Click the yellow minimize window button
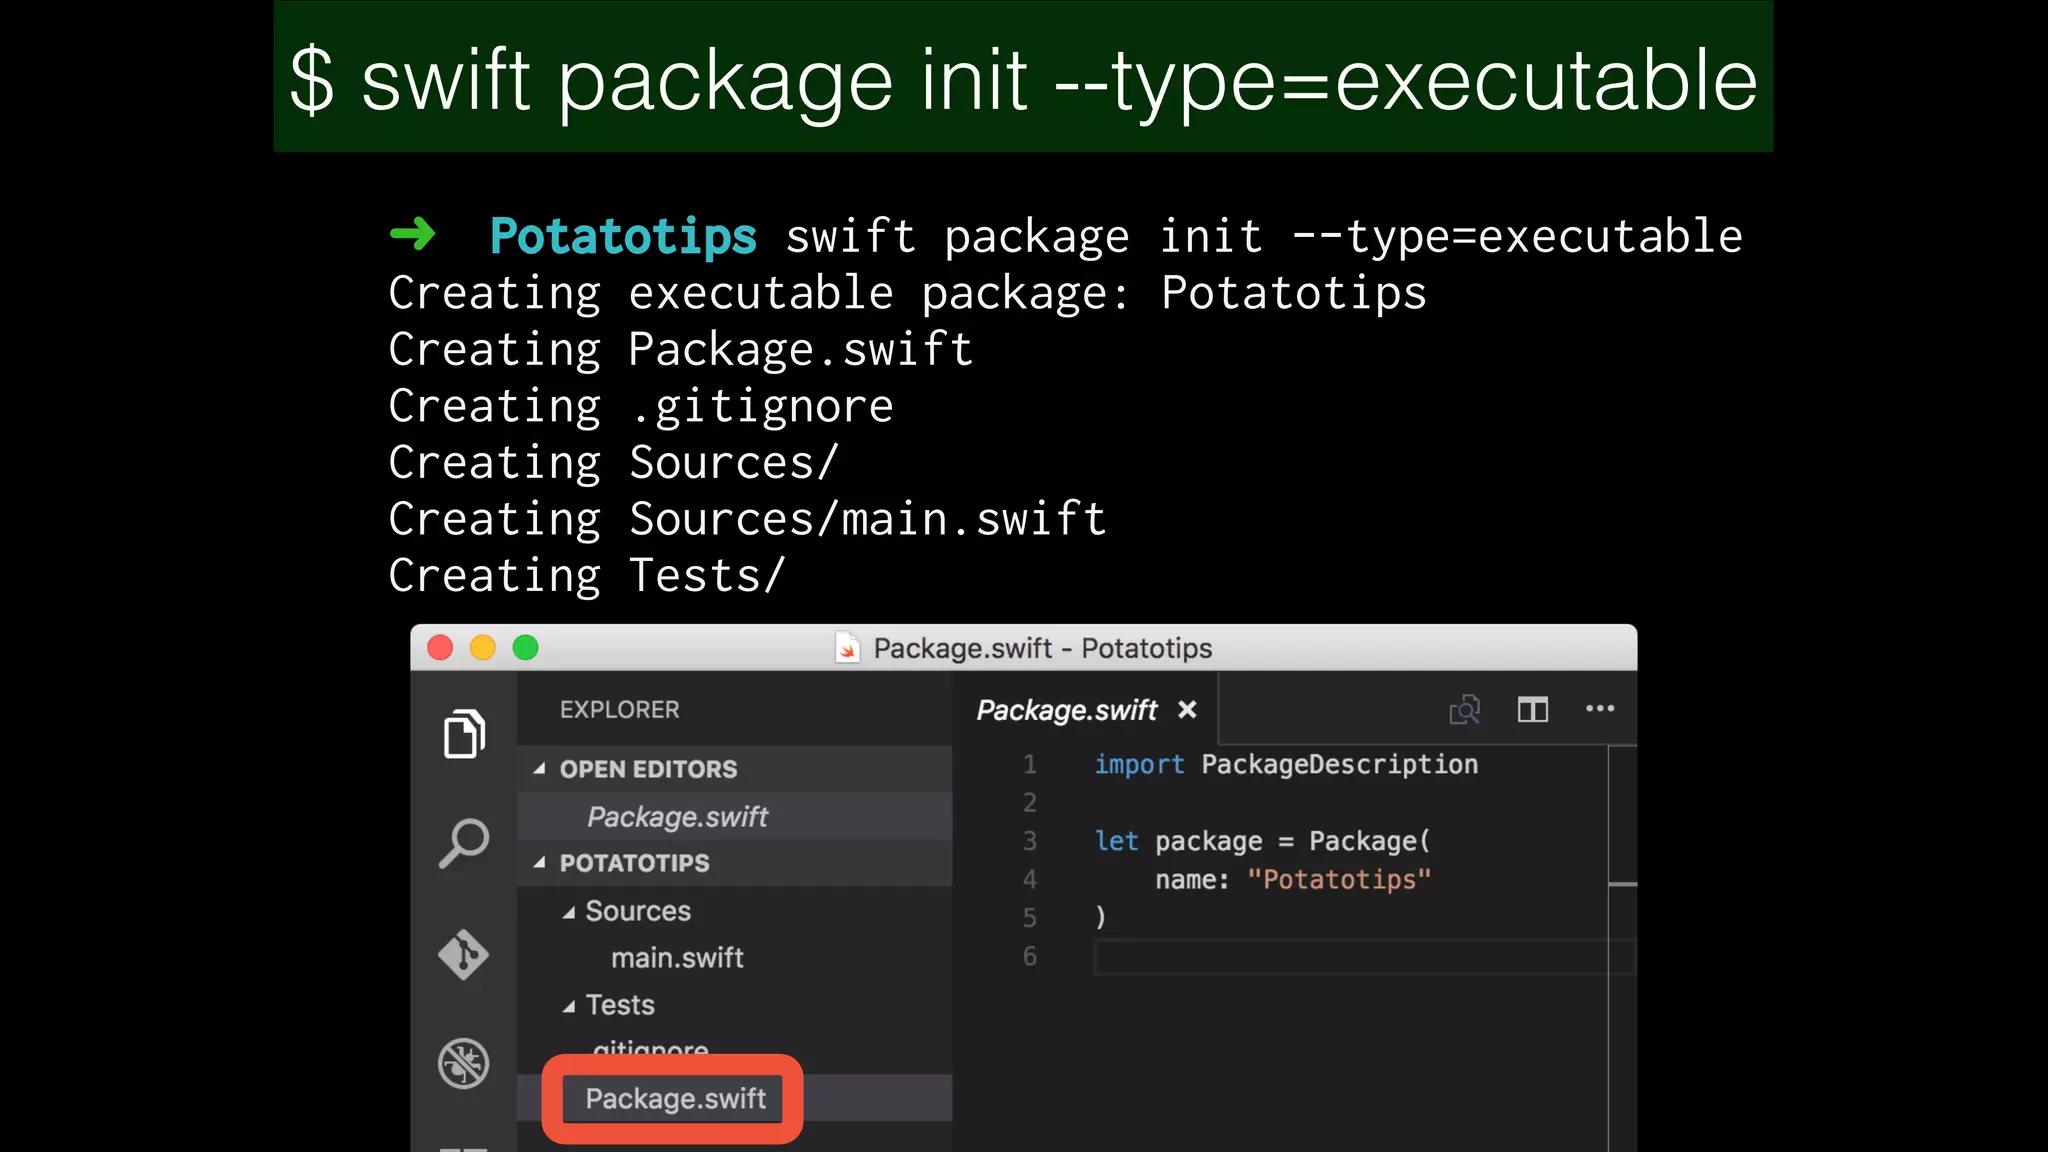The width and height of the screenshot is (2048, 1152). 483,648
